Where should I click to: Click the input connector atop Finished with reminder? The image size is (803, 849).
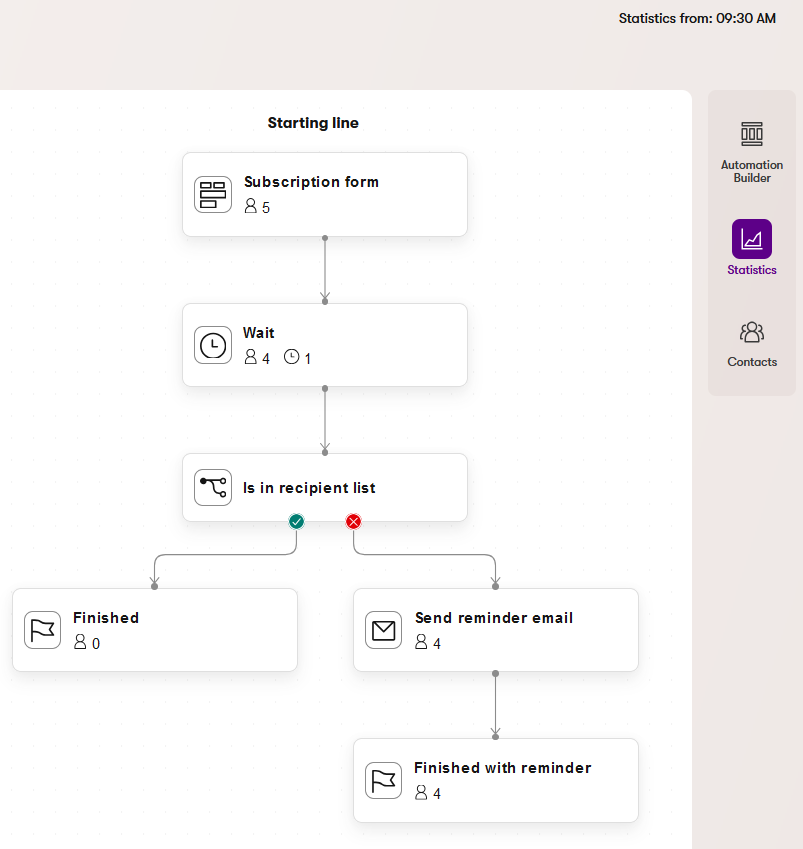tap(495, 736)
